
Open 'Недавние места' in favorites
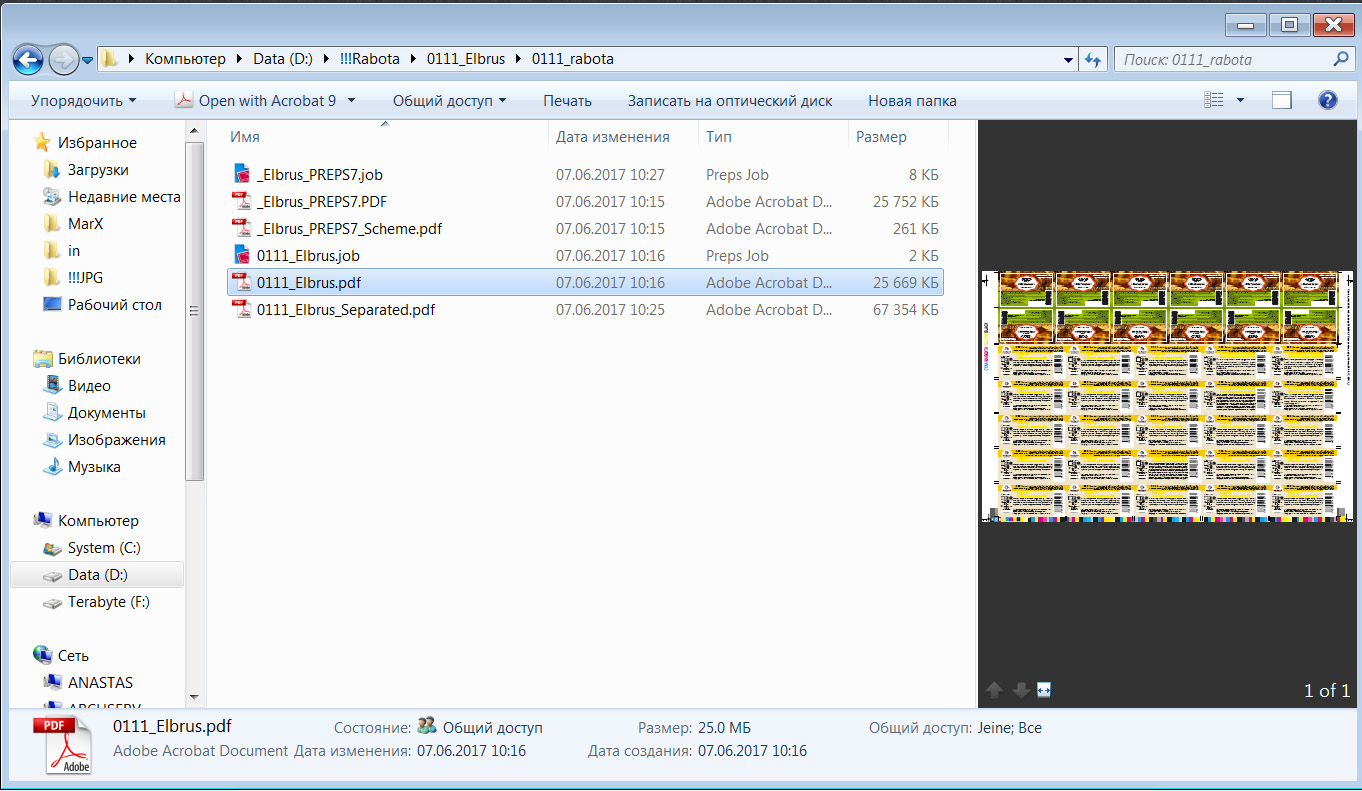click(x=124, y=197)
